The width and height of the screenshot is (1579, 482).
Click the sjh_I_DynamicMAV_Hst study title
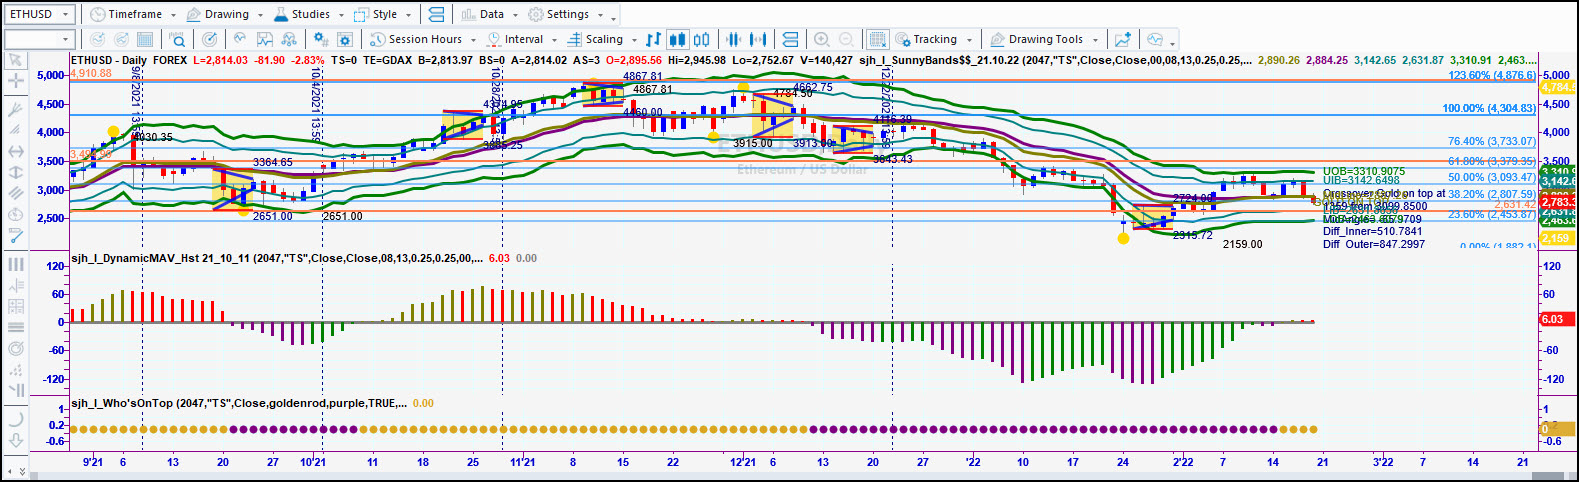click(276, 258)
